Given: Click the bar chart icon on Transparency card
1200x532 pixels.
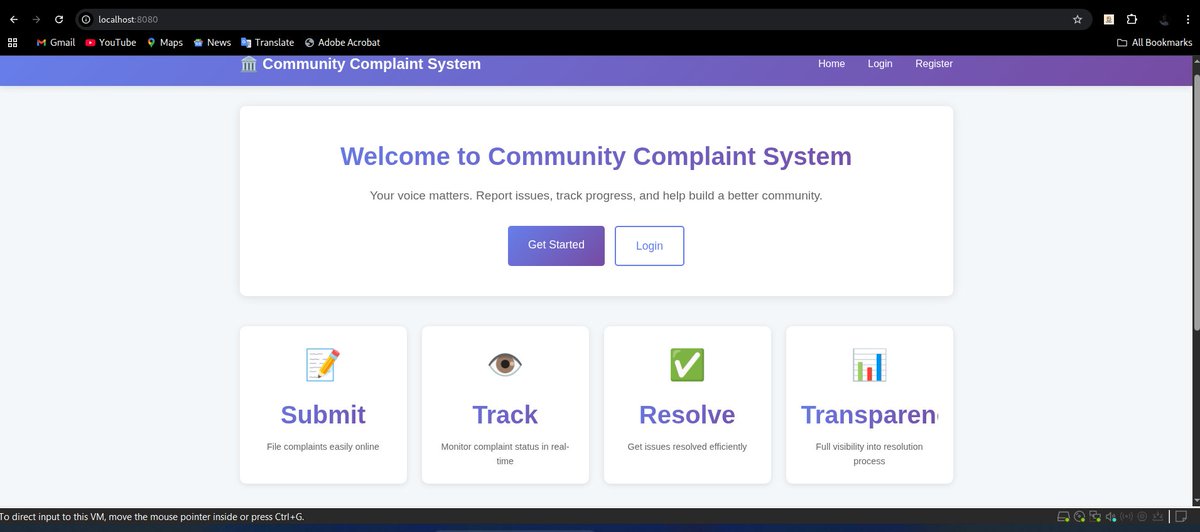Looking at the screenshot, I should [869, 364].
